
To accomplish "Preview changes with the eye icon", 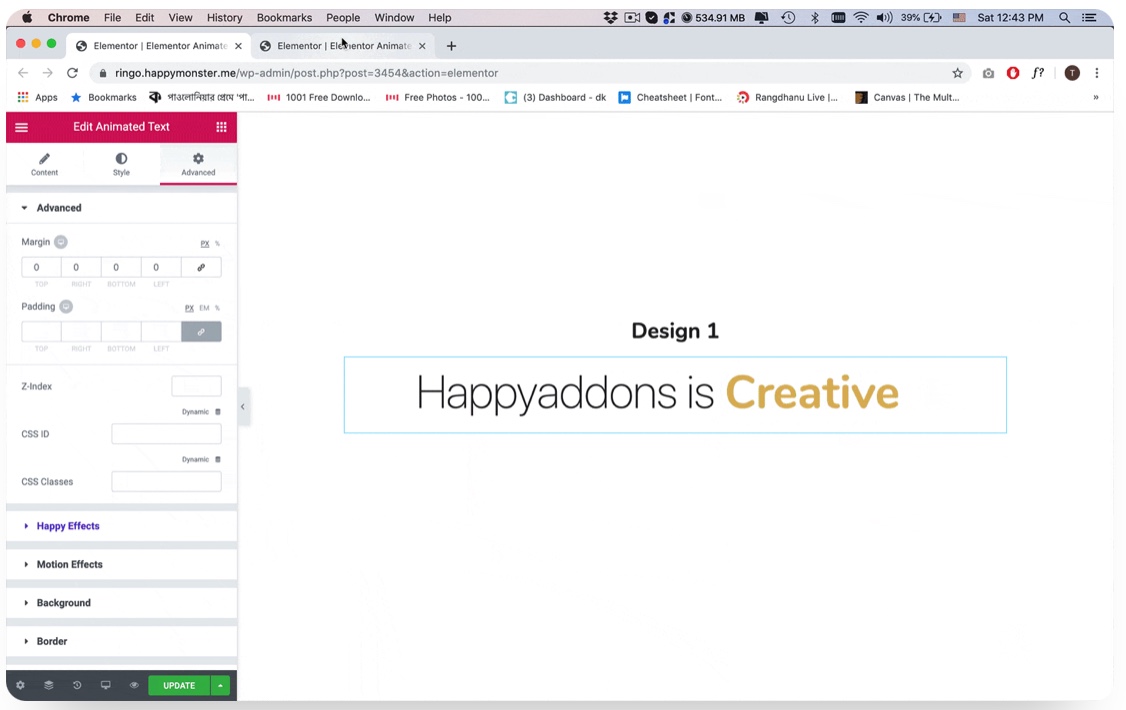I will coord(134,686).
